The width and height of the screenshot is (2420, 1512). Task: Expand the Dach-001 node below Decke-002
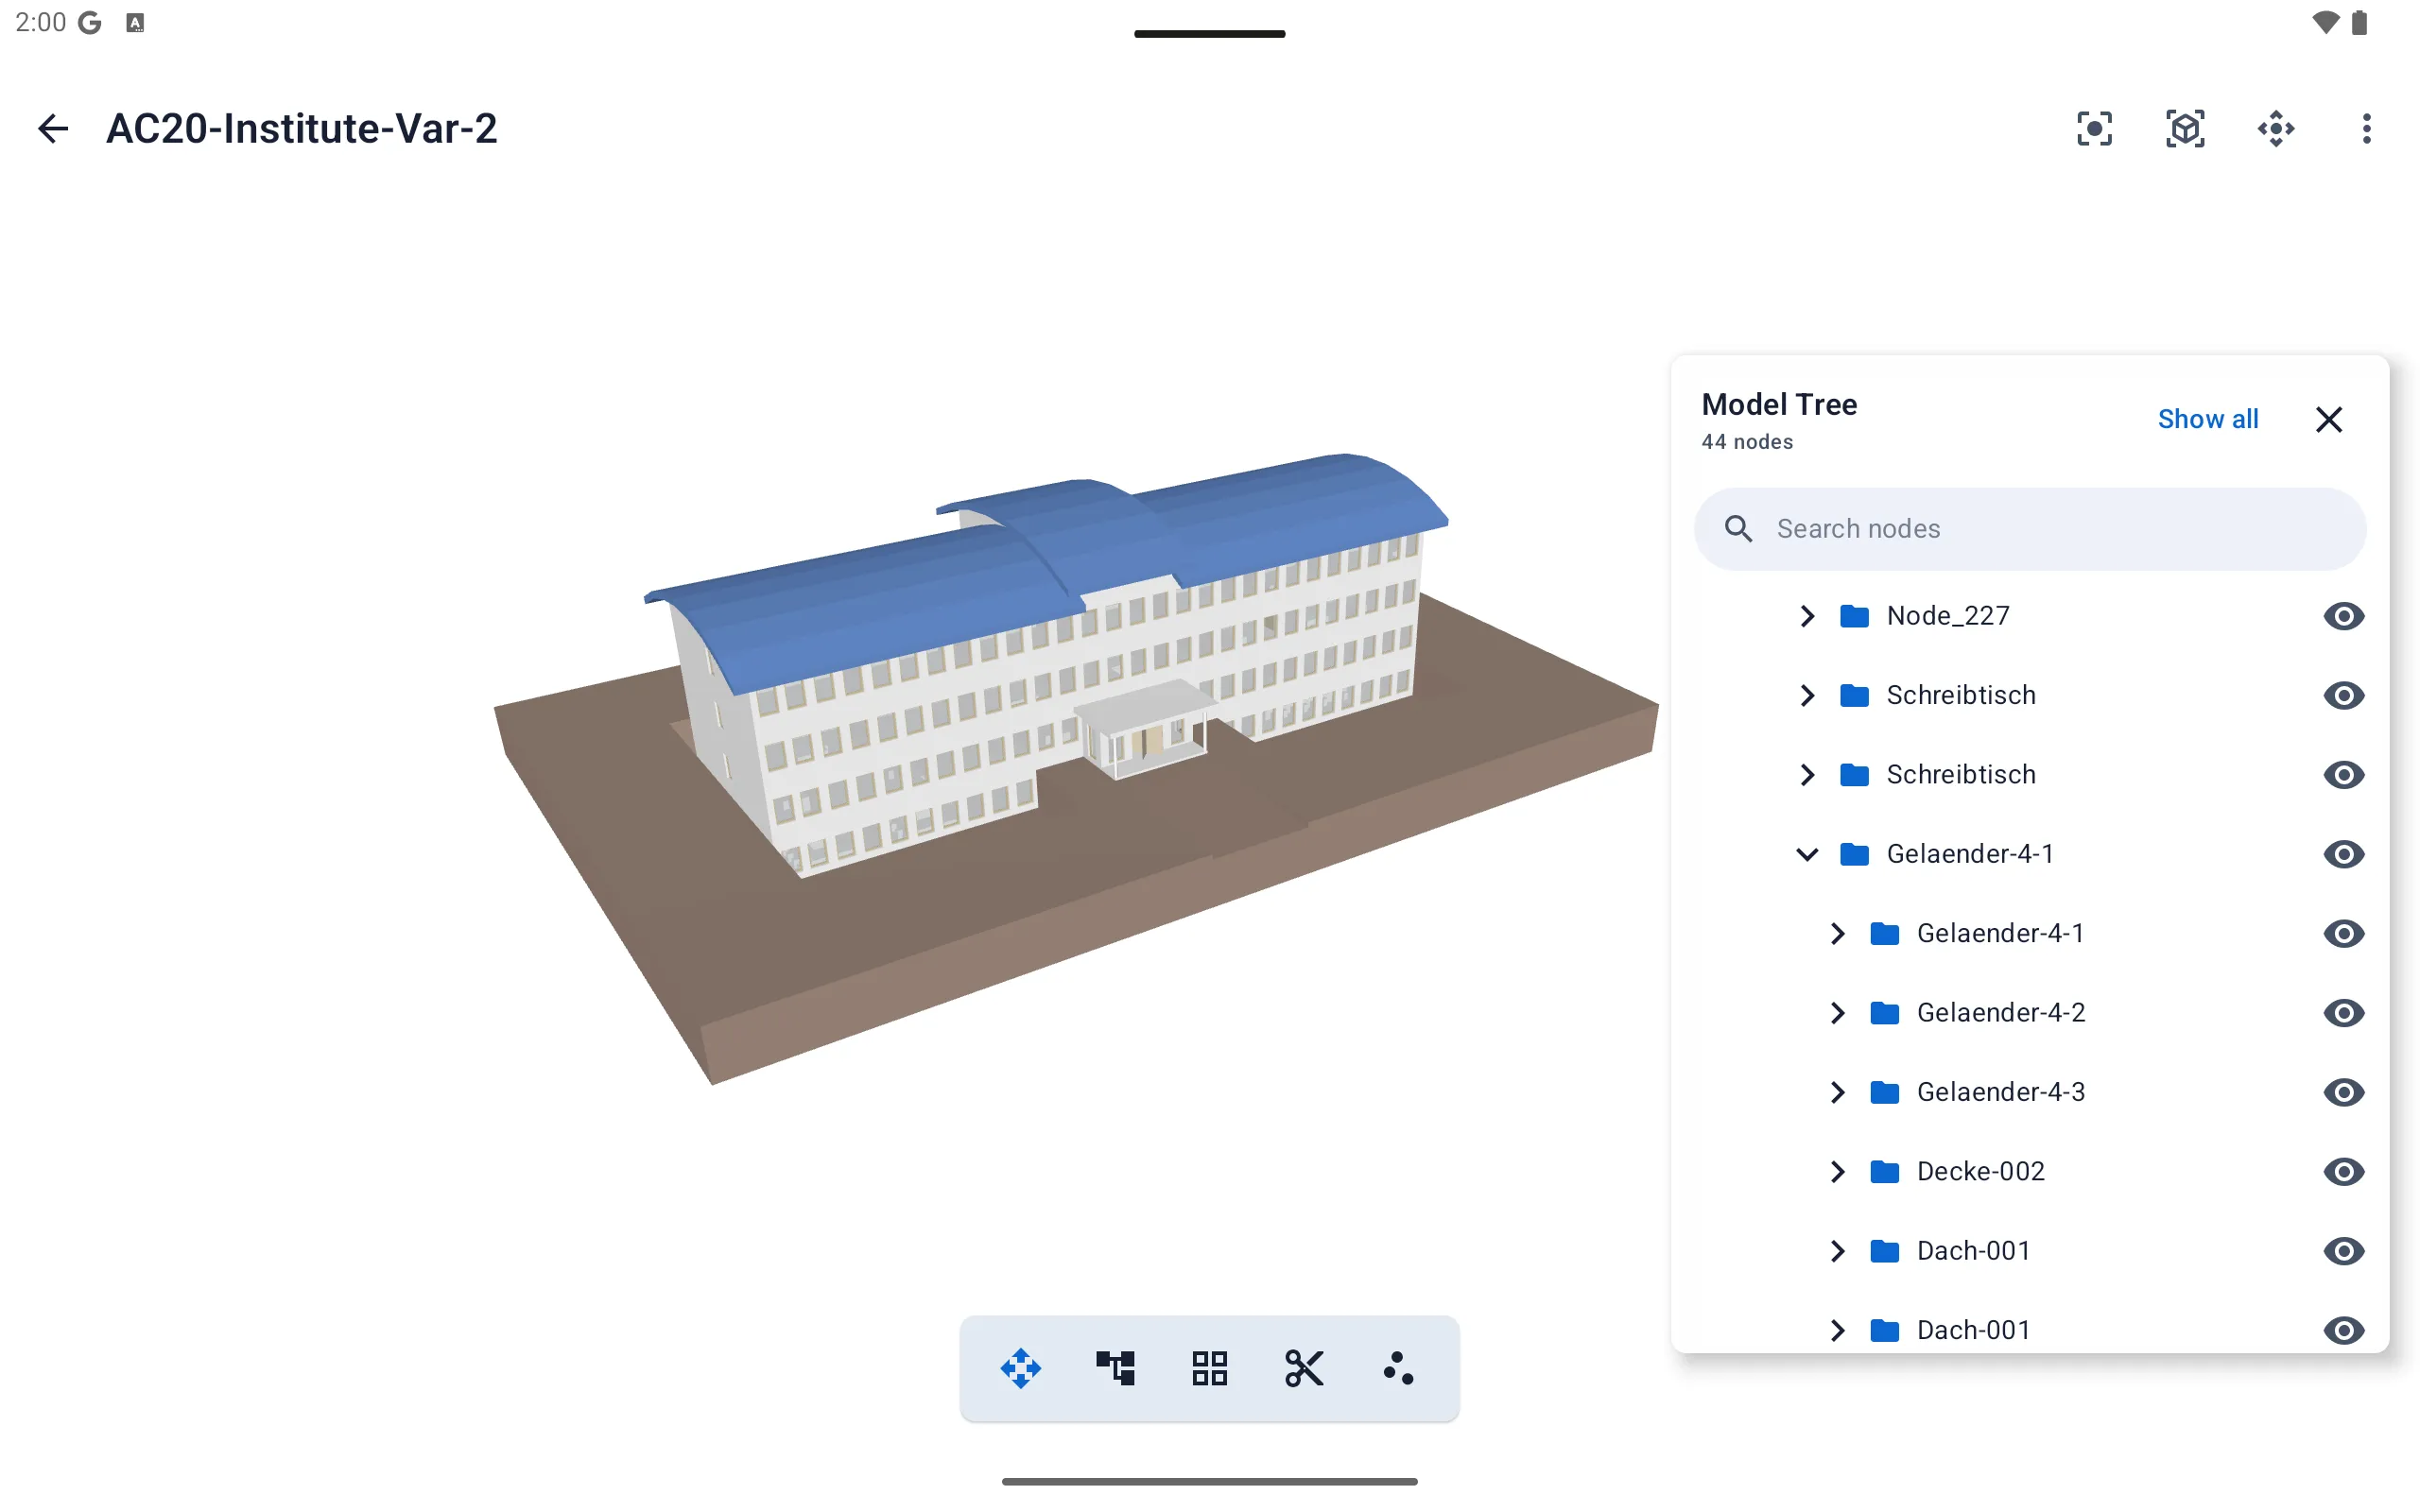[x=1837, y=1251]
